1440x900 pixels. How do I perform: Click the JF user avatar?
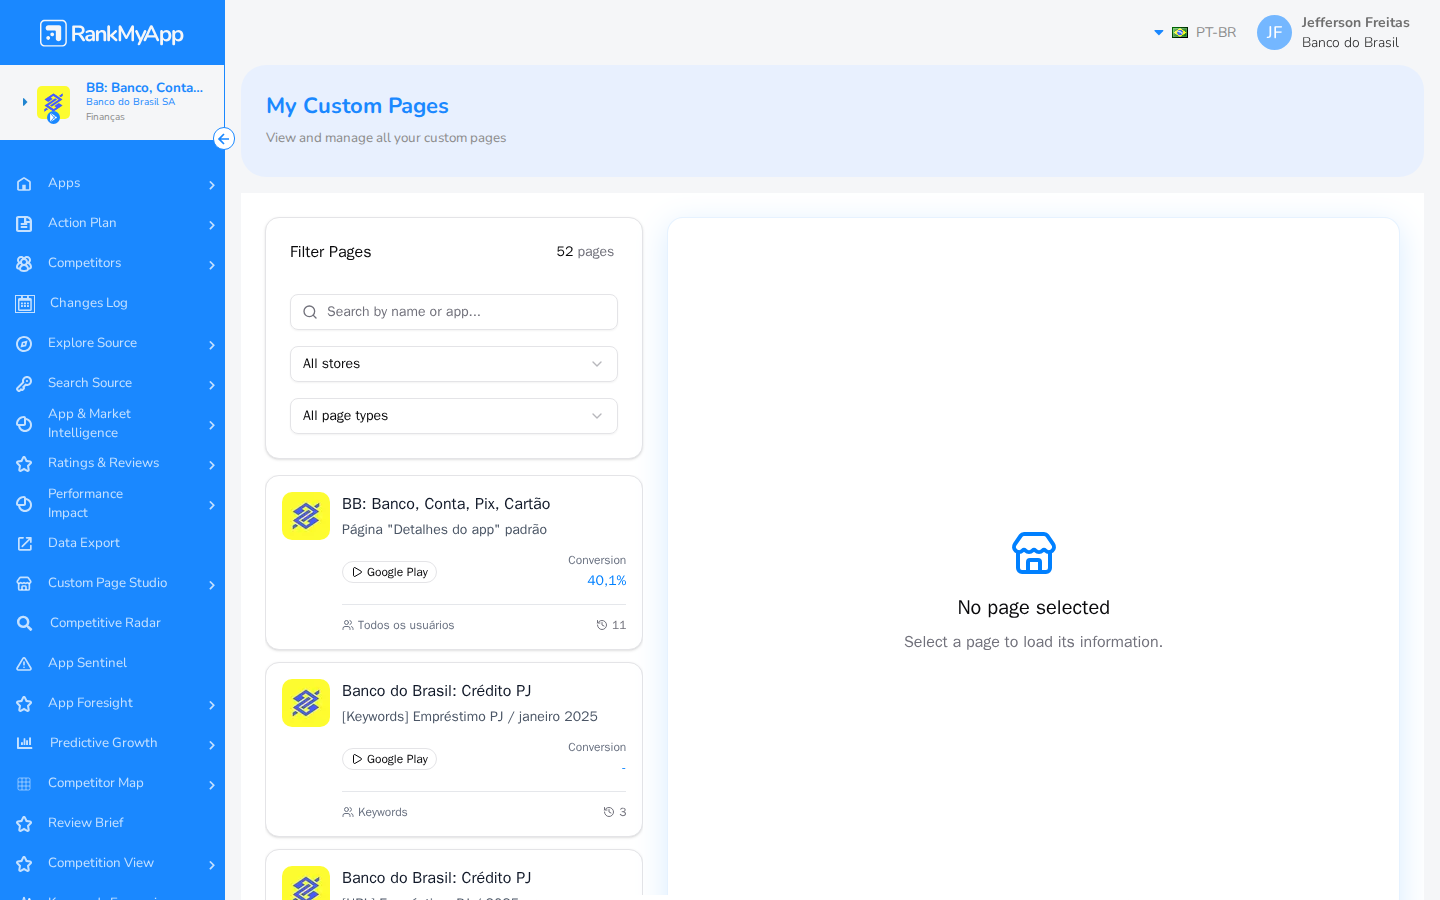tap(1274, 33)
